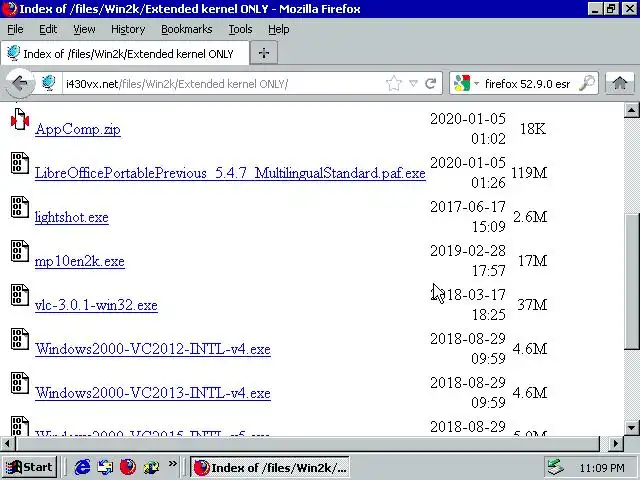The width and height of the screenshot is (640, 480).
Task: Click the 11:09 PM taskbar clock
Action: pyautogui.click(x=602, y=468)
